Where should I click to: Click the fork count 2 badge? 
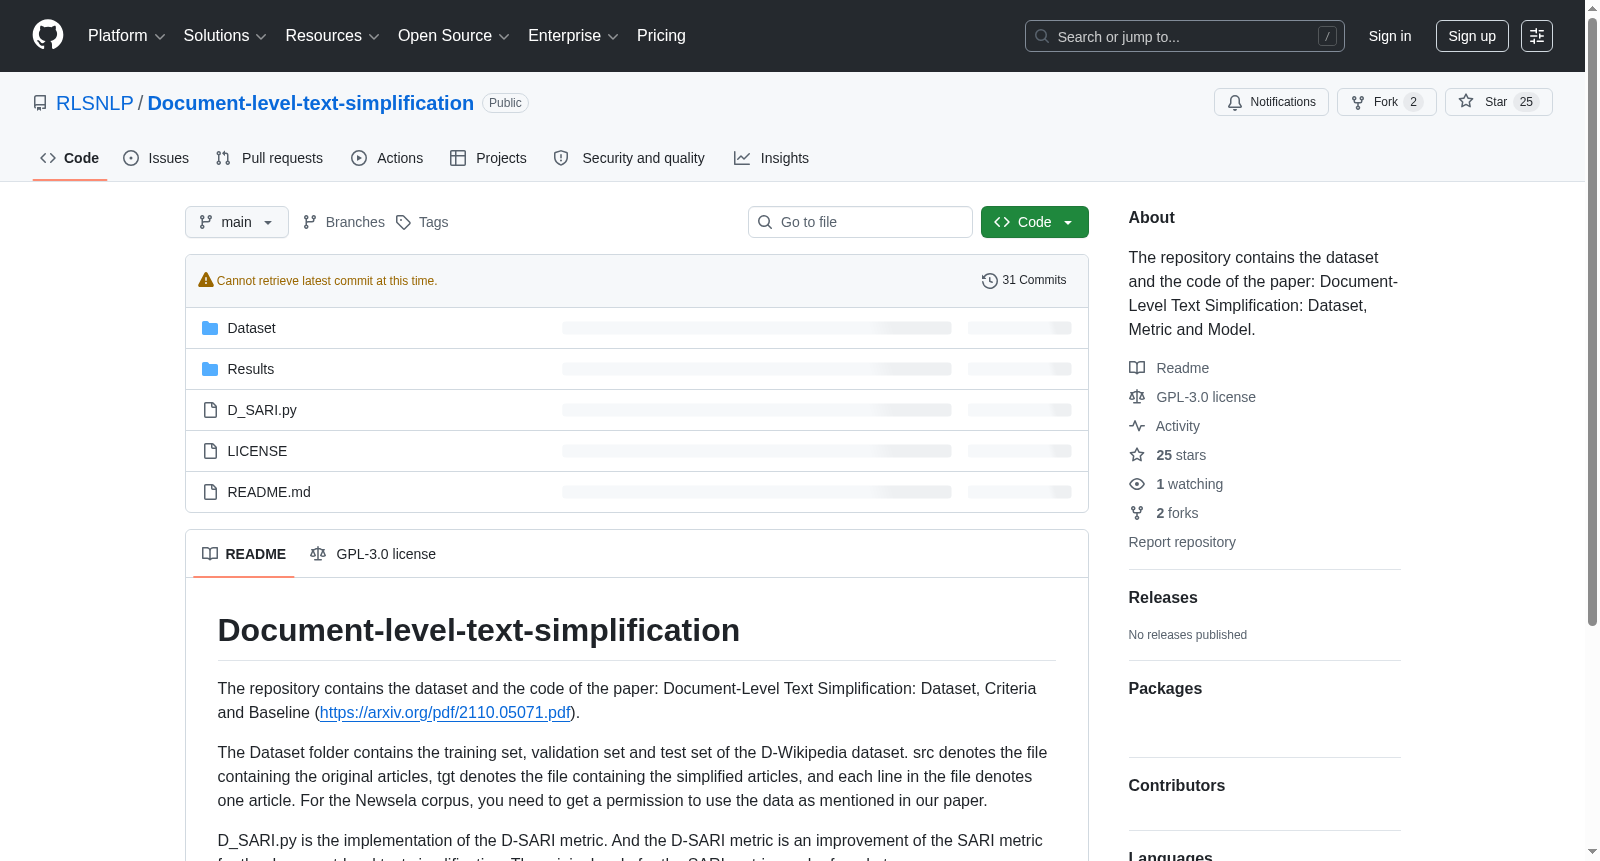(1413, 102)
